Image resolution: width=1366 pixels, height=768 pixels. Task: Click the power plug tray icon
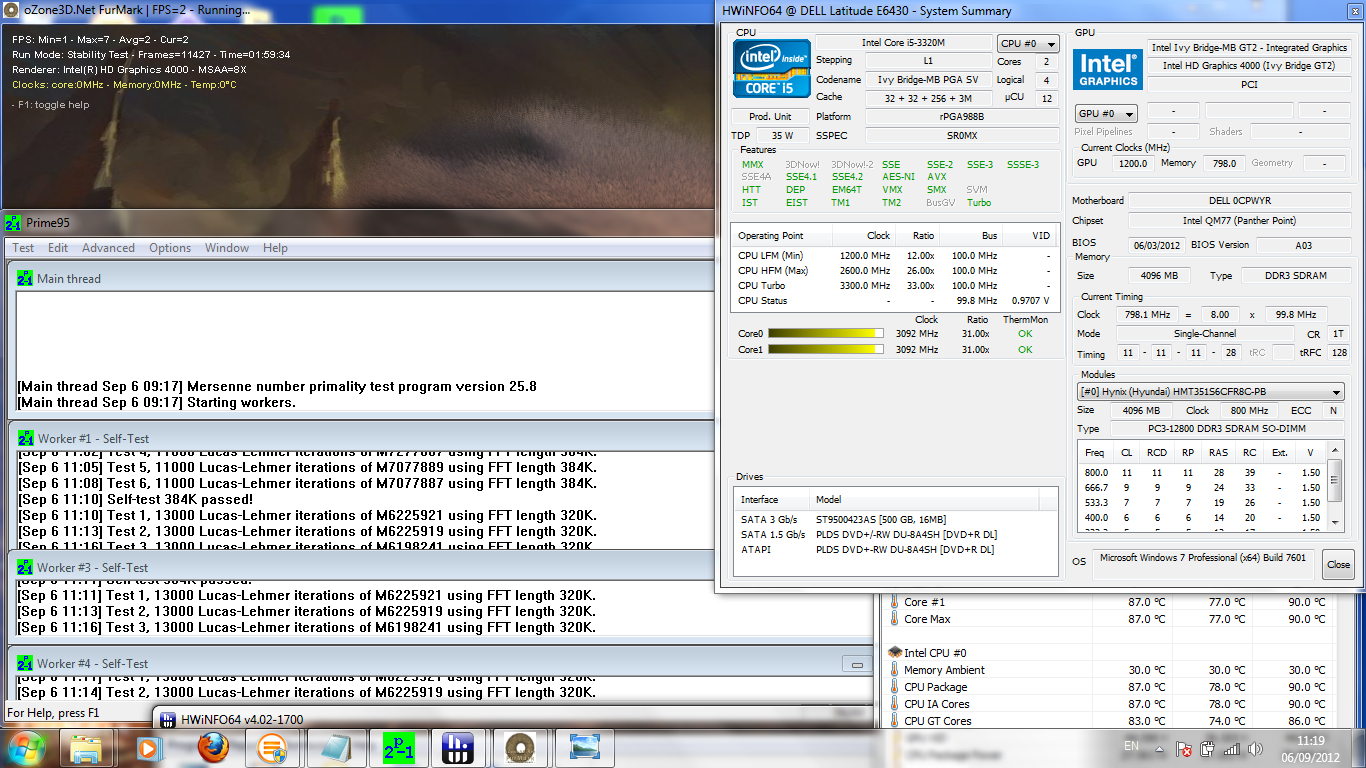click(x=1207, y=748)
